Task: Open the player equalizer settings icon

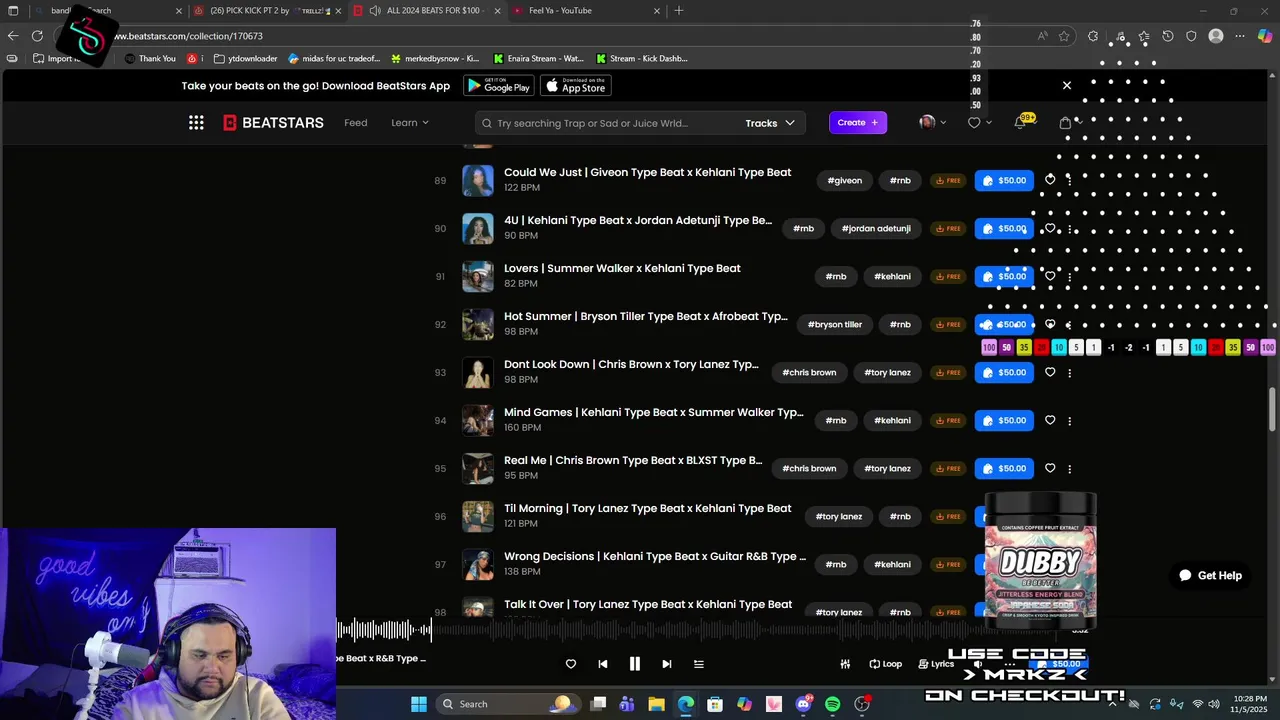Action: pyautogui.click(x=845, y=664)
